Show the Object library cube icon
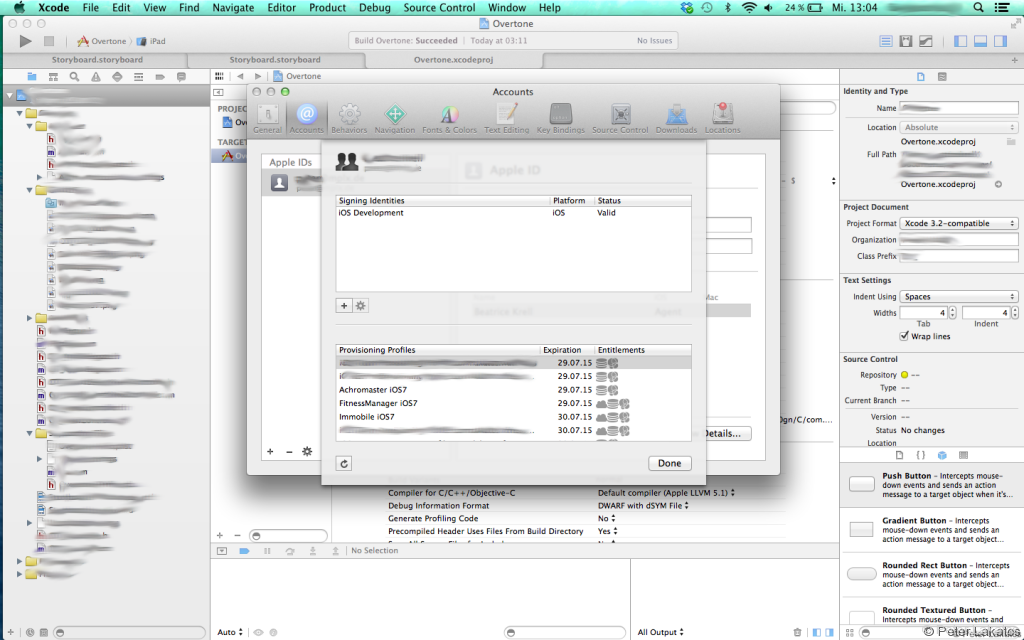 [x=942, y=455]
